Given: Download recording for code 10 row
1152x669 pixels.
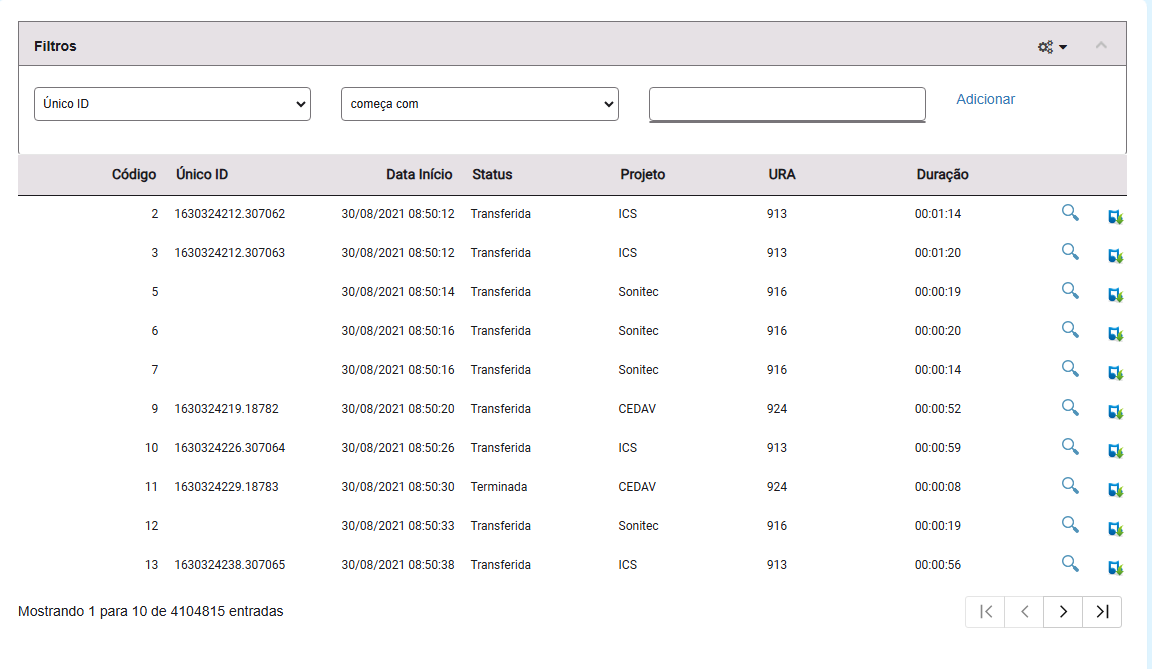Looking at the screenshot, I should 1115,450.
